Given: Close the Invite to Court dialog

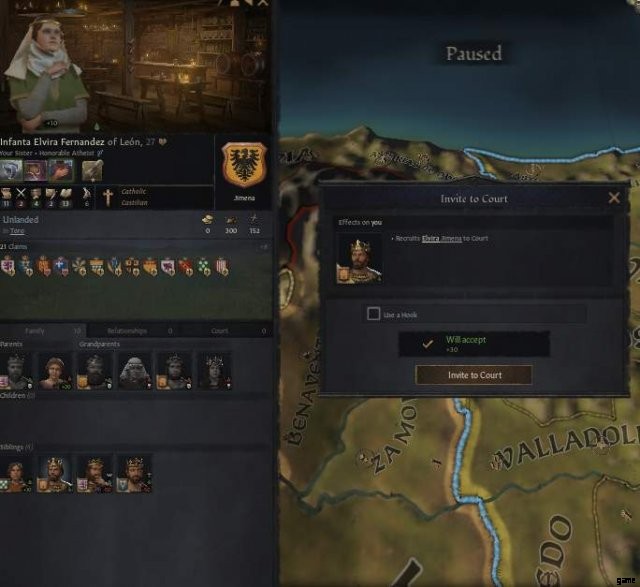Looking at the screenshot, I should pos(614,198).
